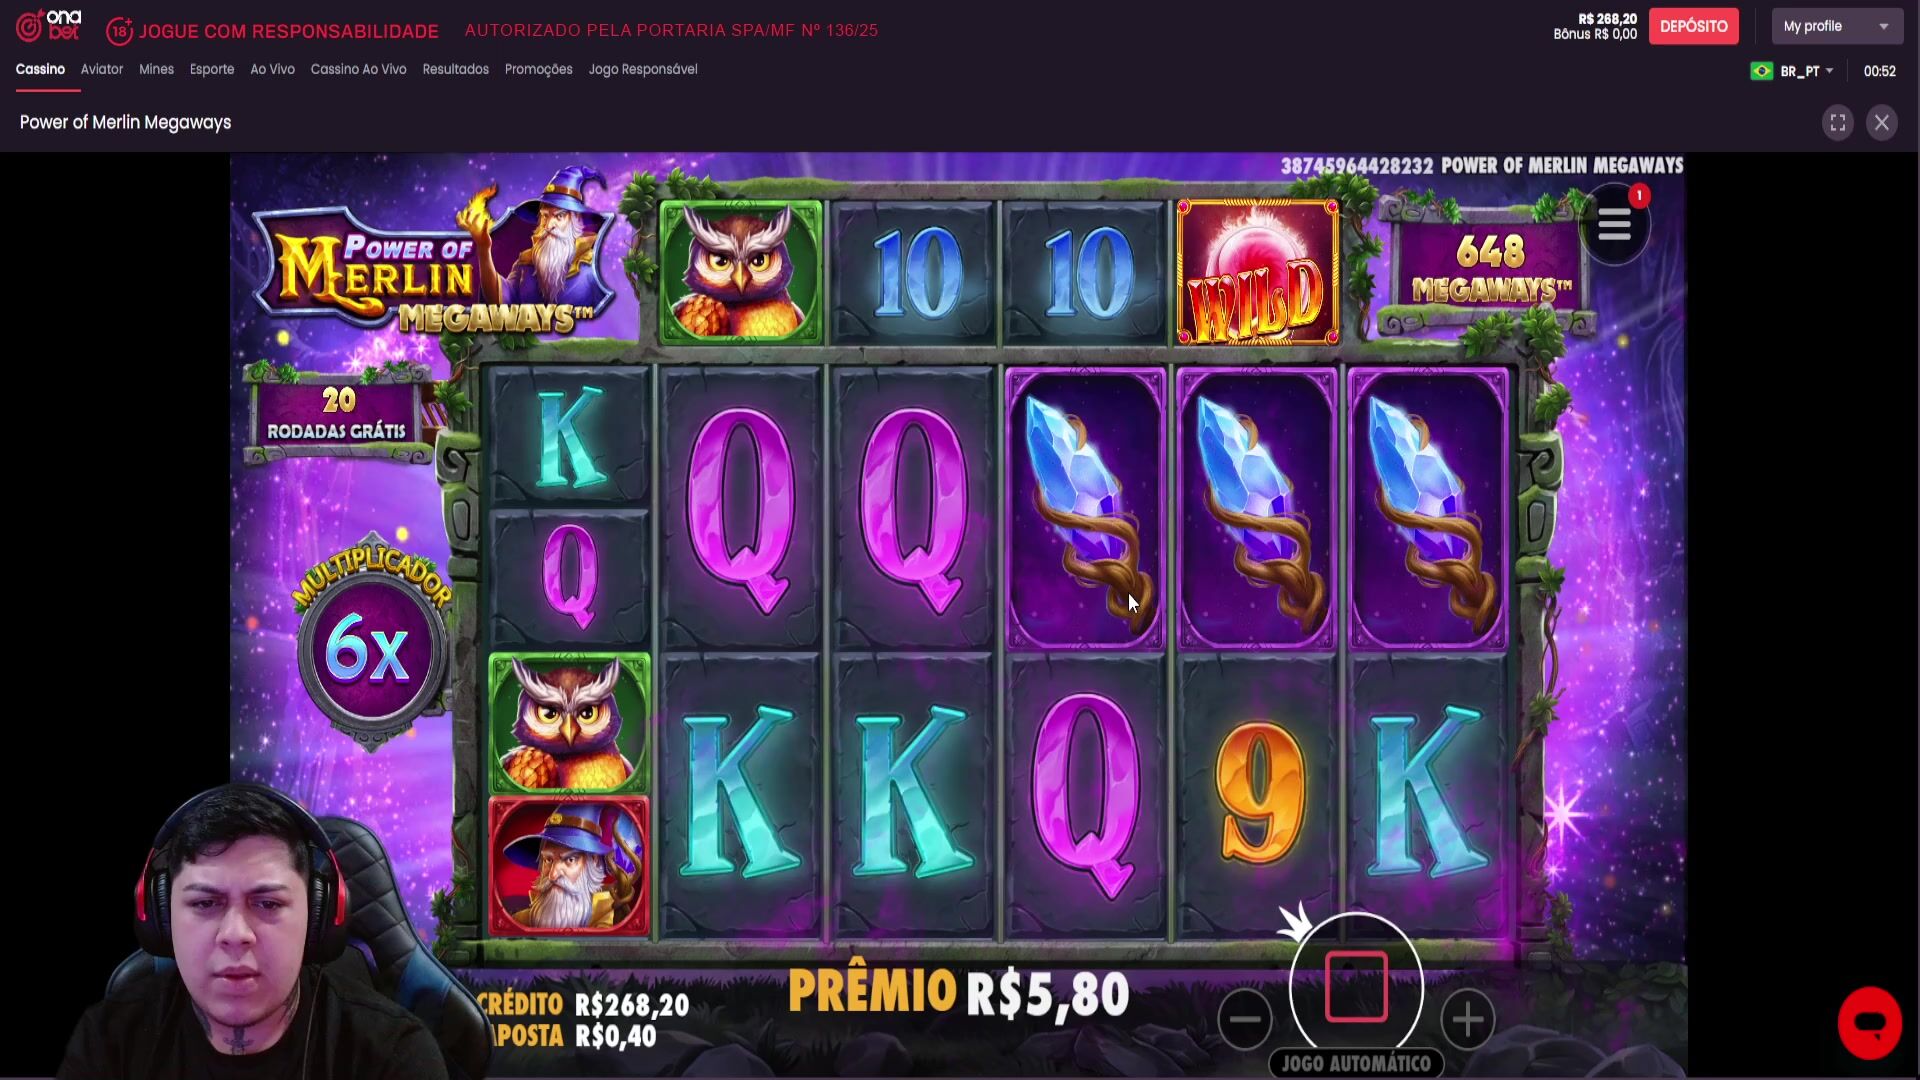
Task: Click the DEPÓSITO button
Action: coord(1693,27)
